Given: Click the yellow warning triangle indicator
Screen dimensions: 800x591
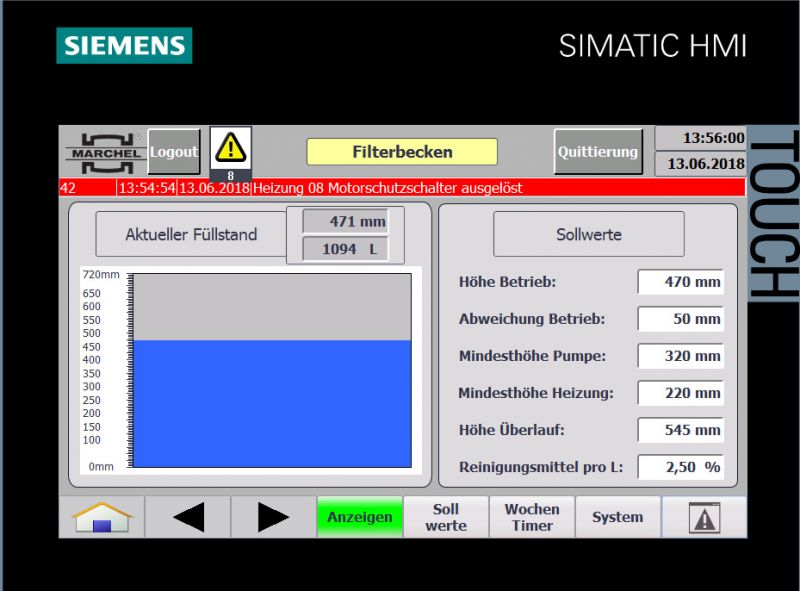Looking at the screenshot, I should [231, 148].
